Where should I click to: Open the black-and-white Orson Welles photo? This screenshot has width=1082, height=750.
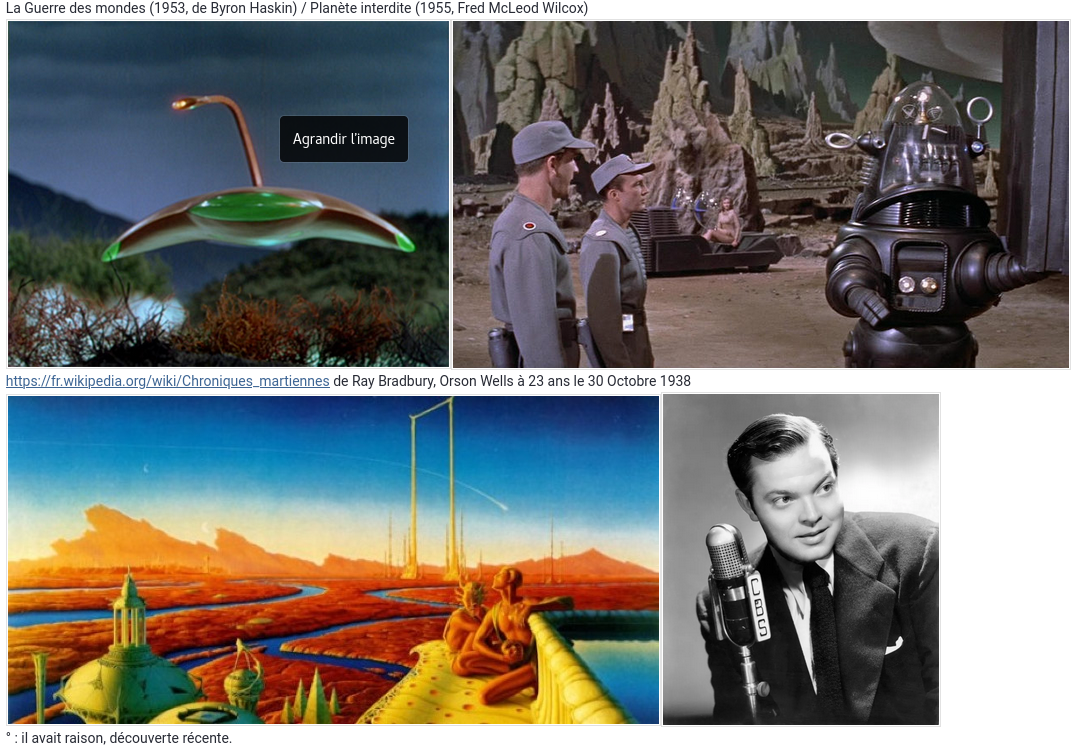(801, 560)
